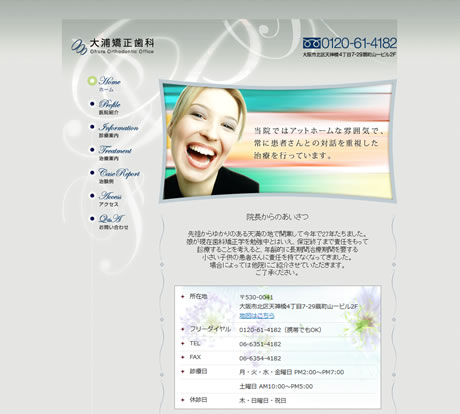Image resolution: width=460 pixels, height=414 pixels.
Task: Click the bullet dot beside Access
Action: tap(92, 196)
